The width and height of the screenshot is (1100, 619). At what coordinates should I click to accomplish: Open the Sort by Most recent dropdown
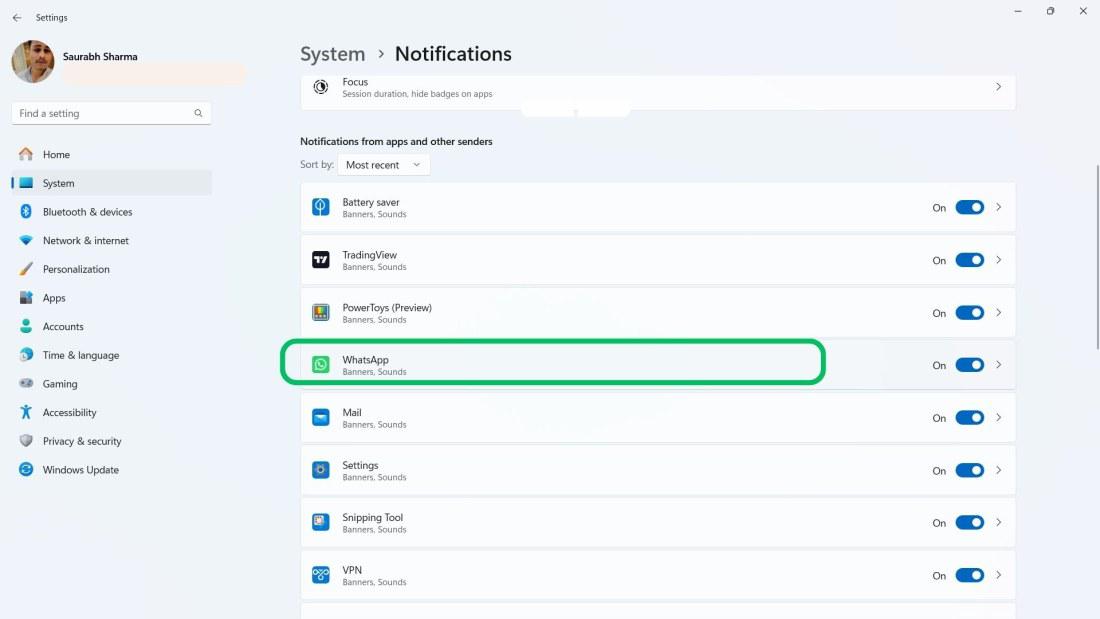pyautogui.click(x=384, y=165)
